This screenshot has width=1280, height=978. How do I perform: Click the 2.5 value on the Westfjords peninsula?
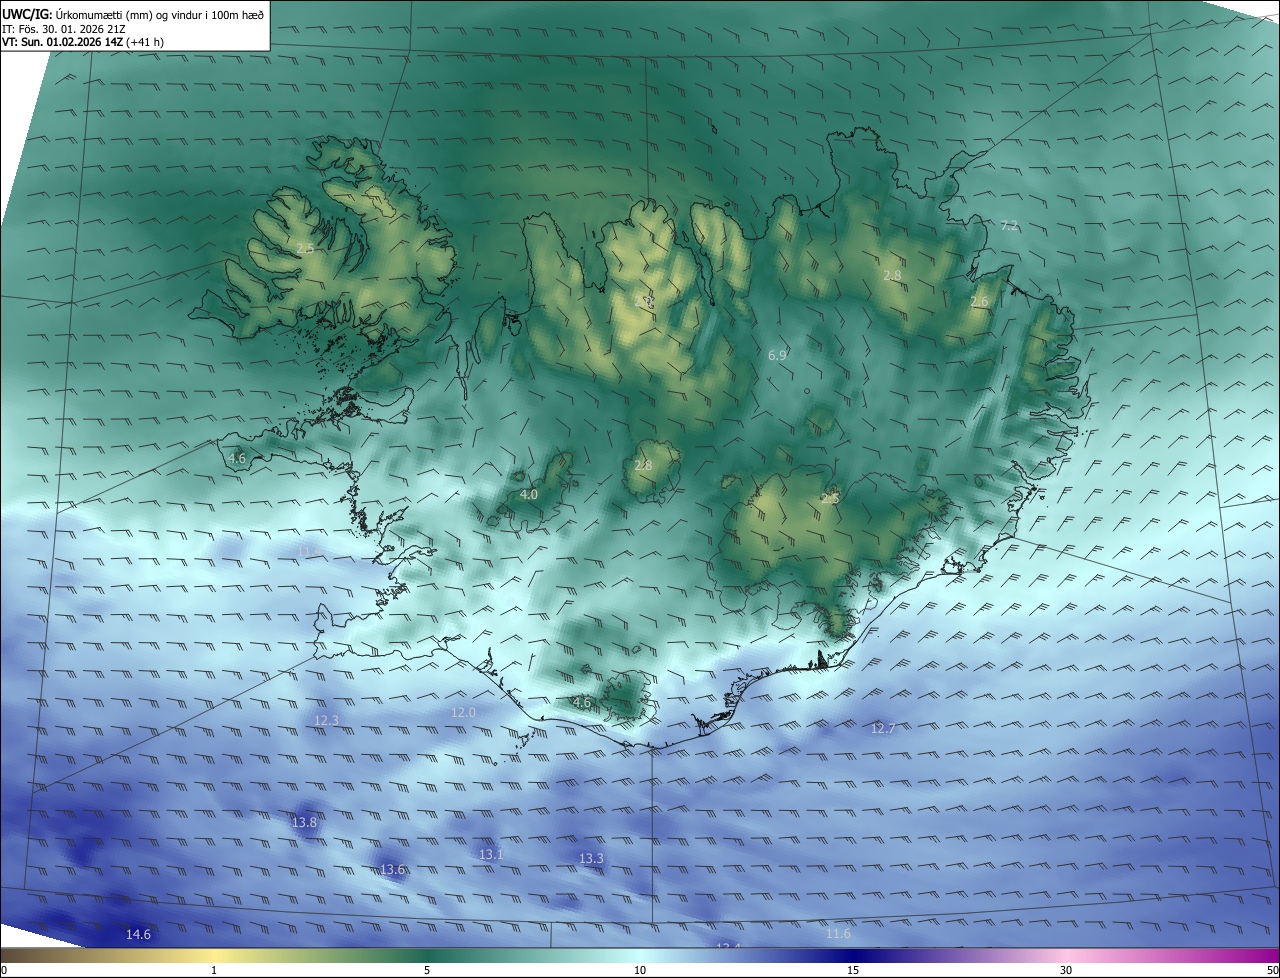pyautogui.click(x=305, y=248)
